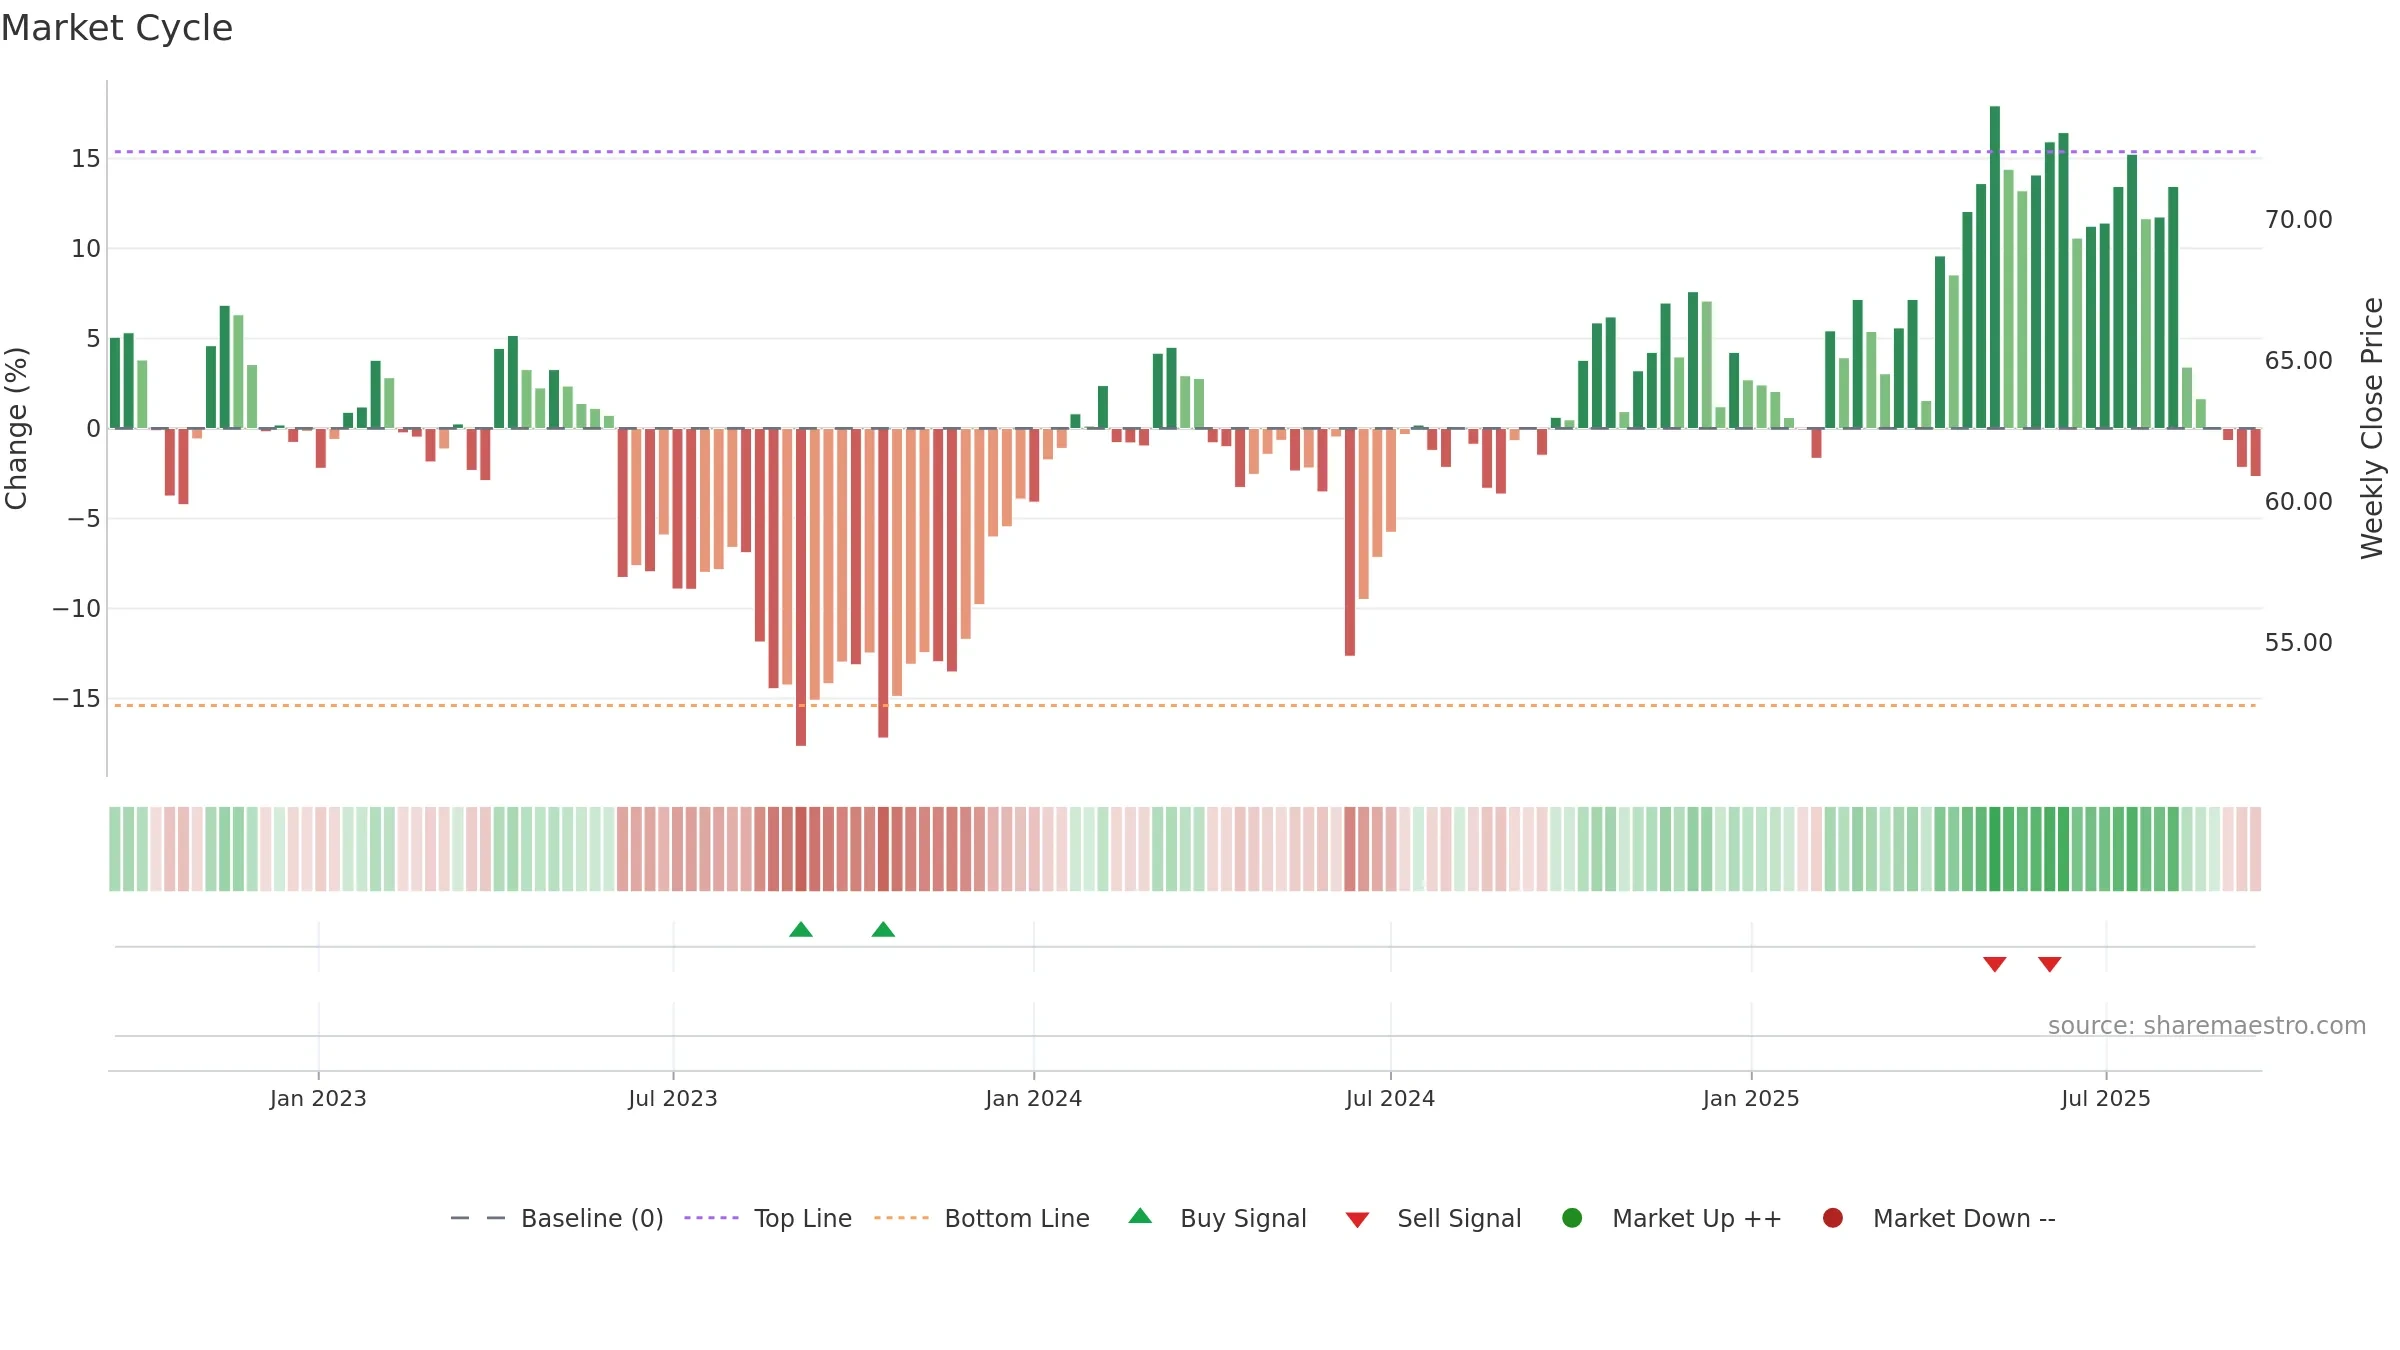
Task: Click the purple dotted Top Line sample in legend
Action: pos(711,1218)
